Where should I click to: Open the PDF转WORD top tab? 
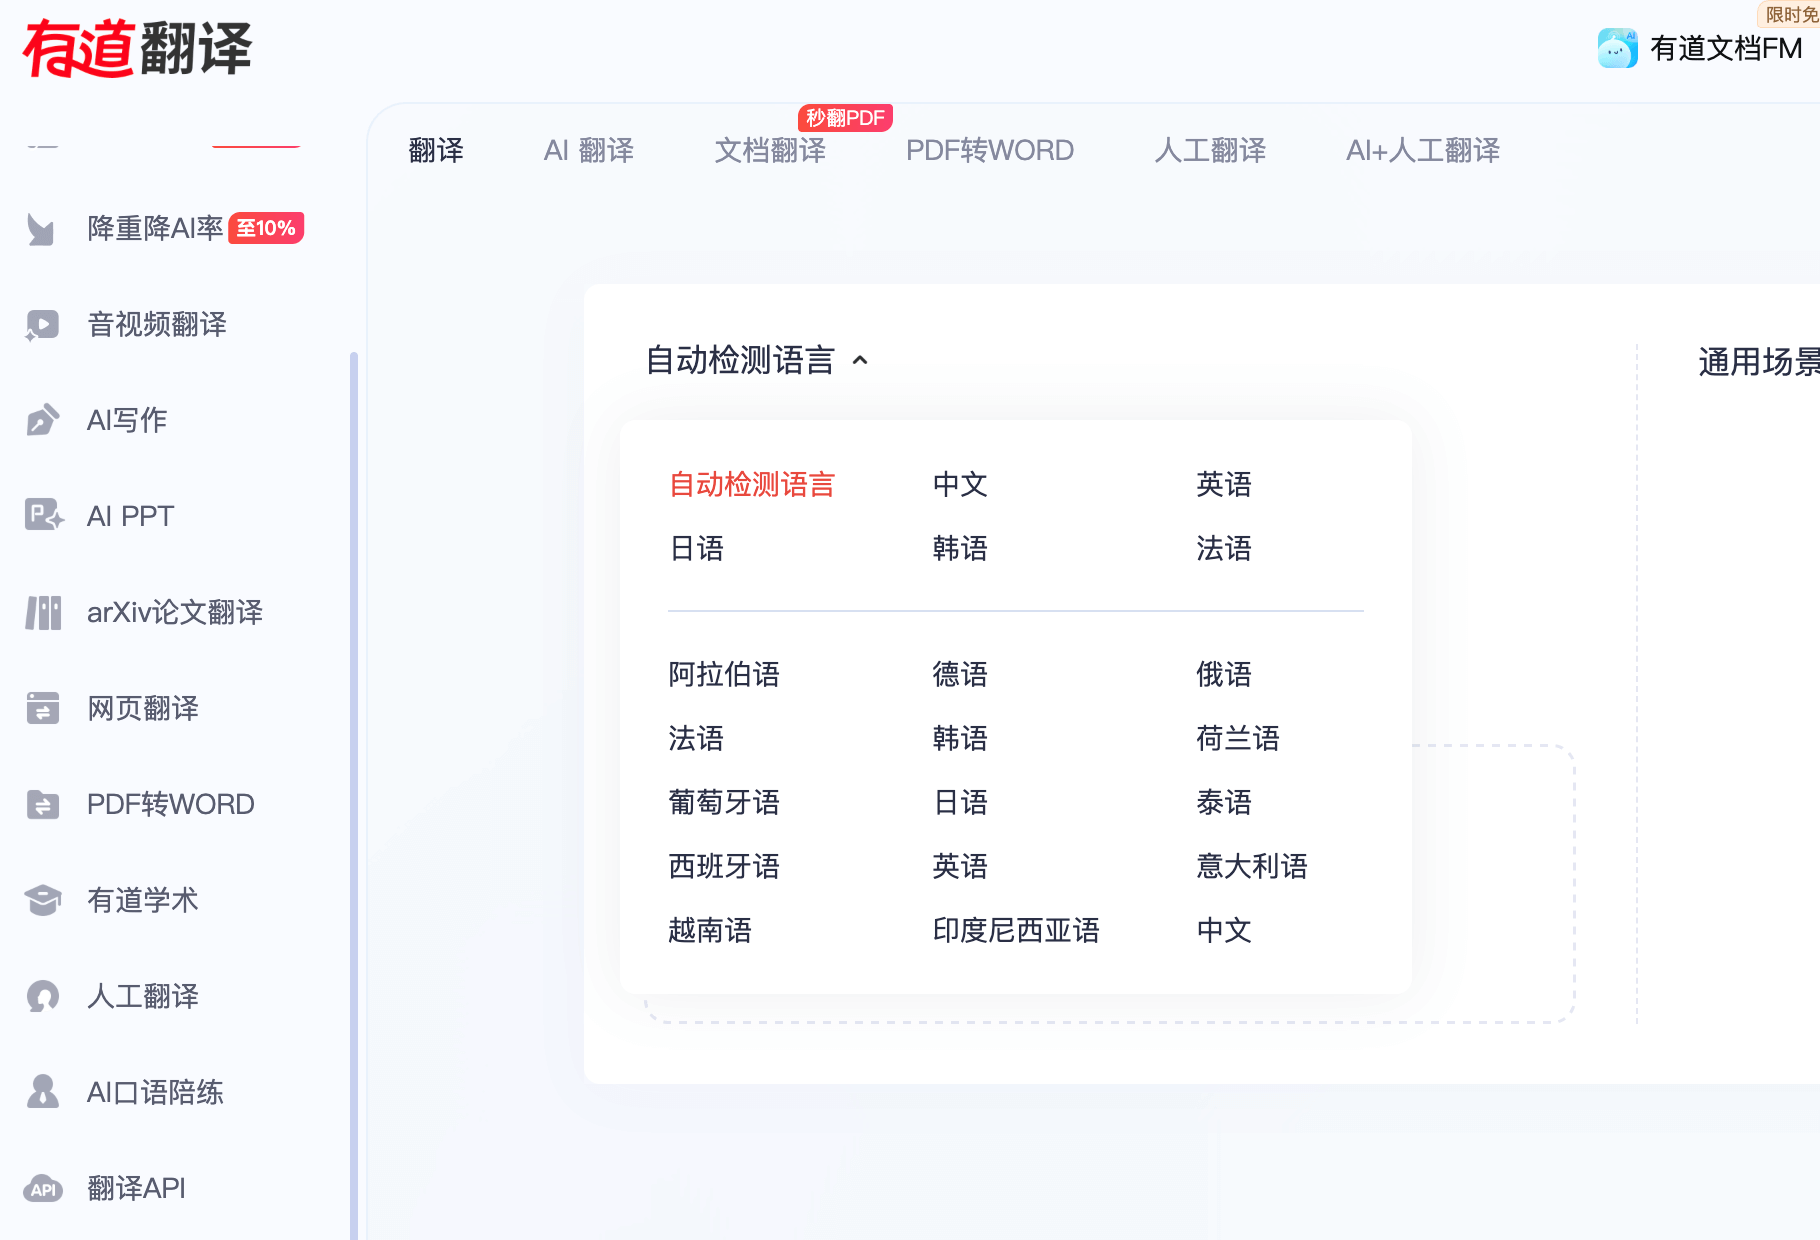989,150
